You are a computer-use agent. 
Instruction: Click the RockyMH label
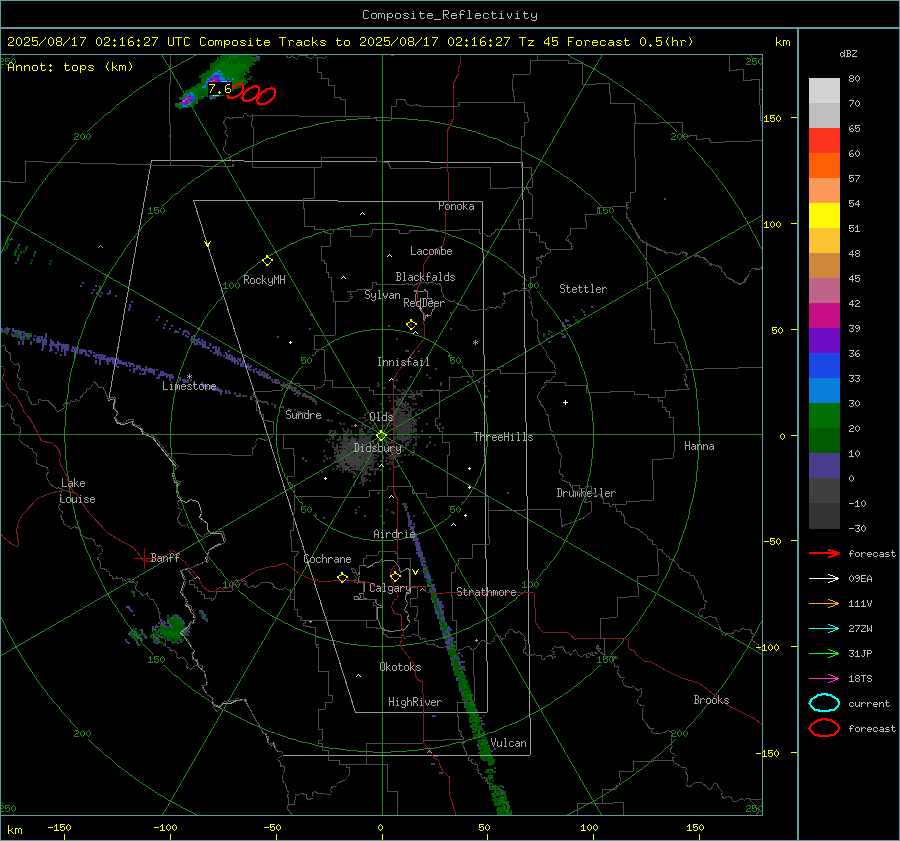(x=264, y=280)
